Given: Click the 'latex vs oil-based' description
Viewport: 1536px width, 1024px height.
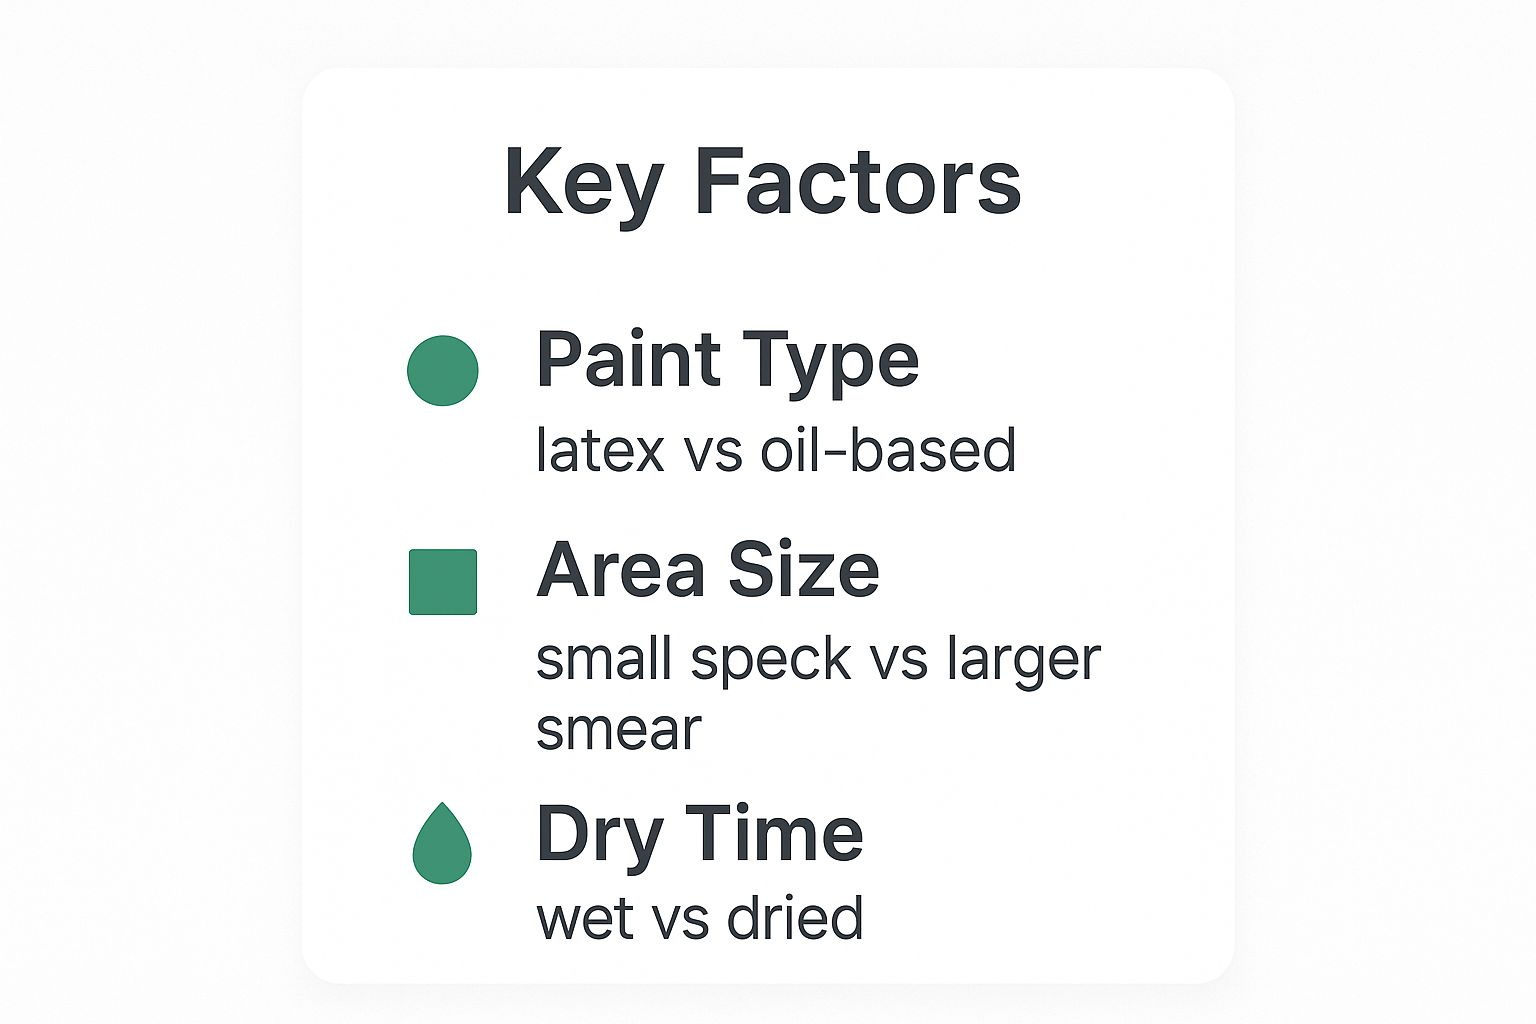Looking at the screenshot, I should click(776, 450).
